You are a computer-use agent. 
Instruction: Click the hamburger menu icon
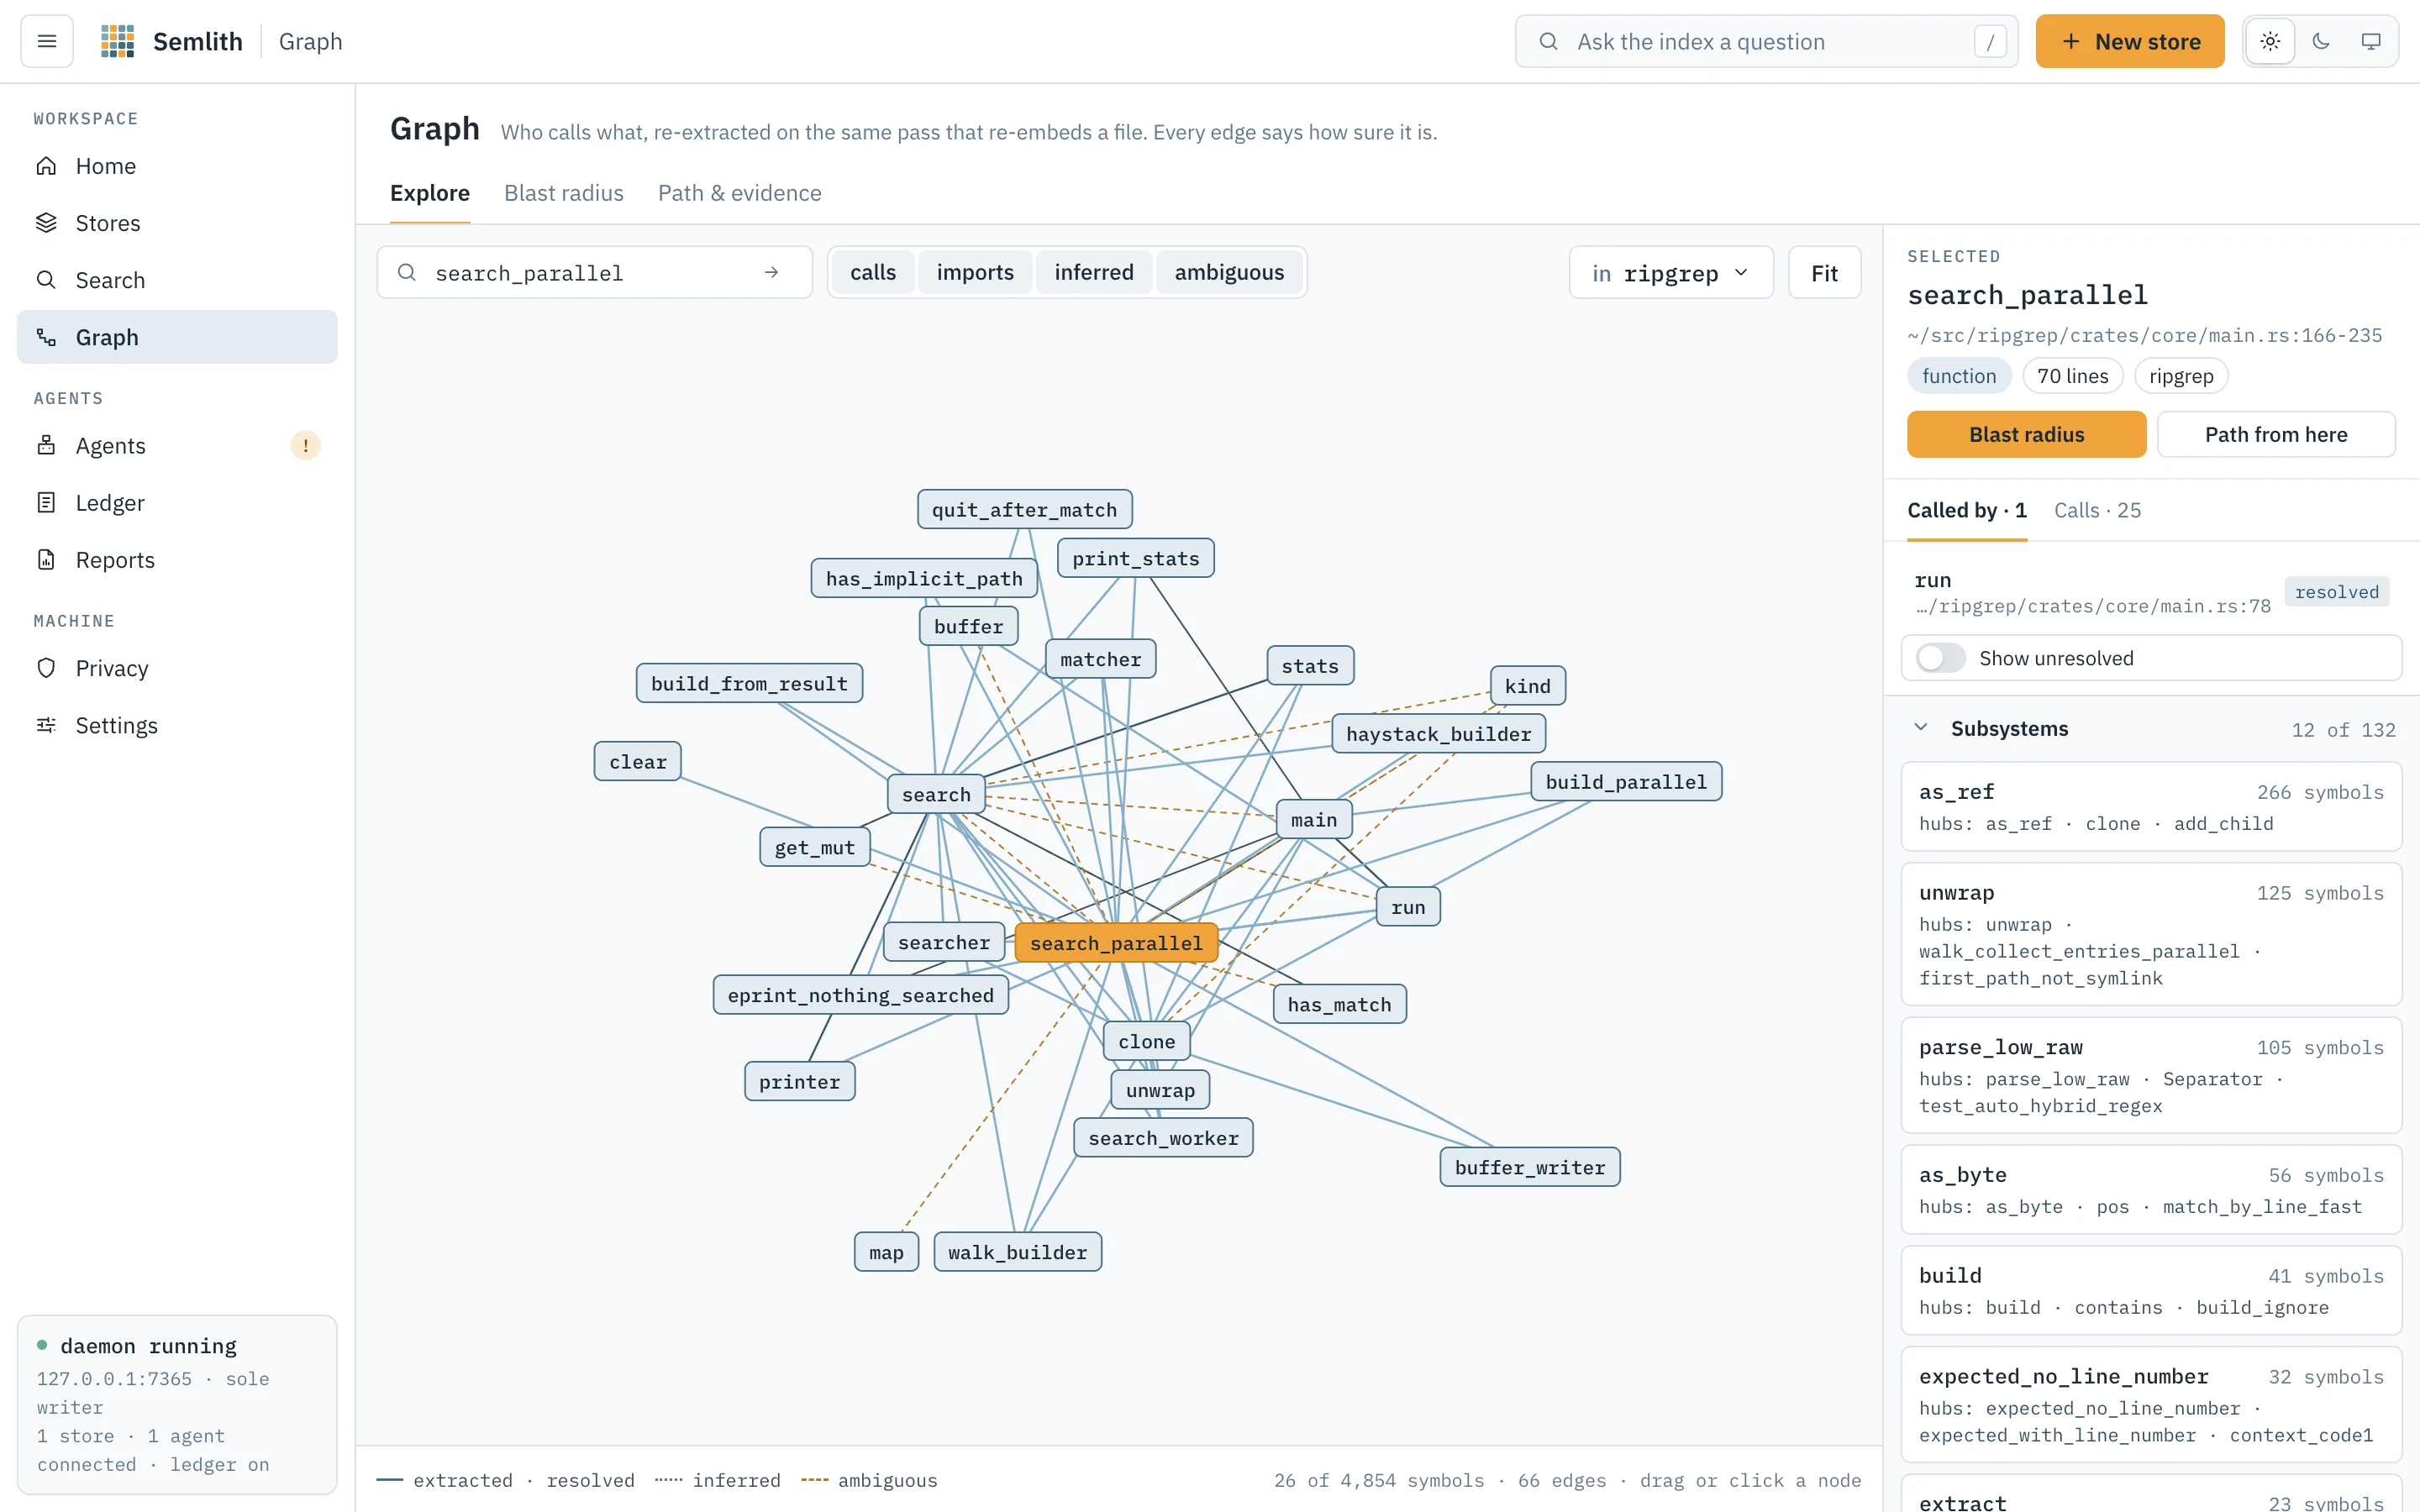(x=46, y=41)
